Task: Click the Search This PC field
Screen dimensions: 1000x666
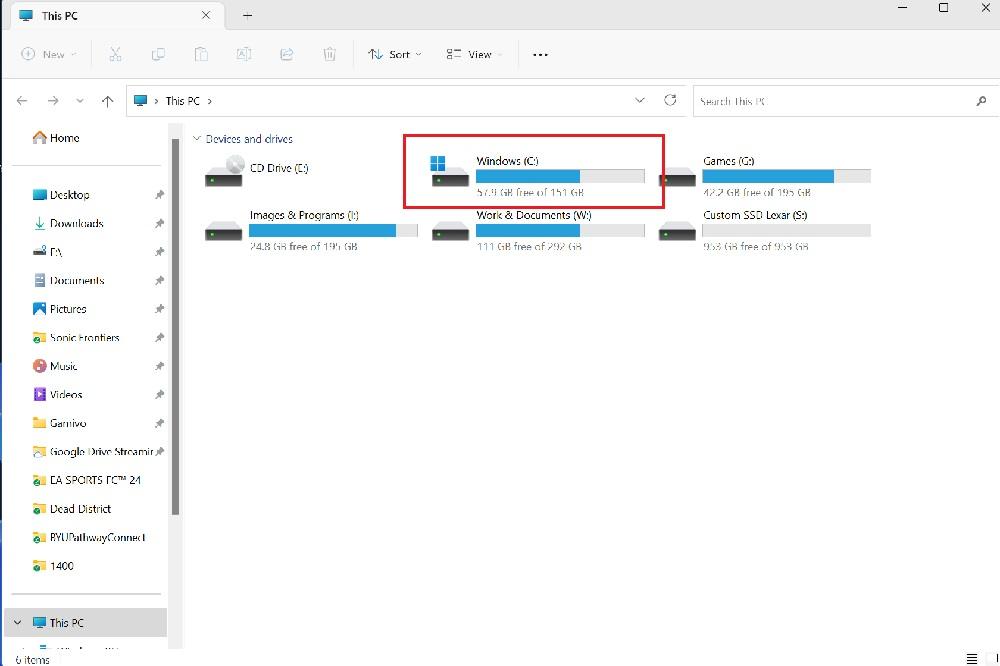Action: [x=835, y=101]
